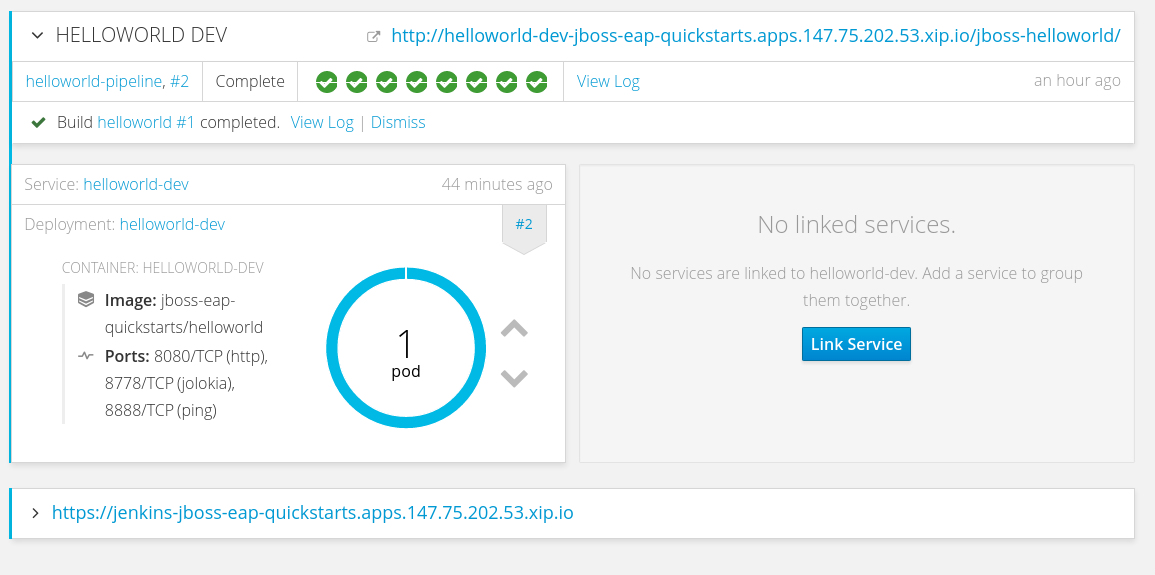Click the Ports pulse icon
Image resolution: width=1155 pixels, height=575 pixels.
(x=86, y=356)
